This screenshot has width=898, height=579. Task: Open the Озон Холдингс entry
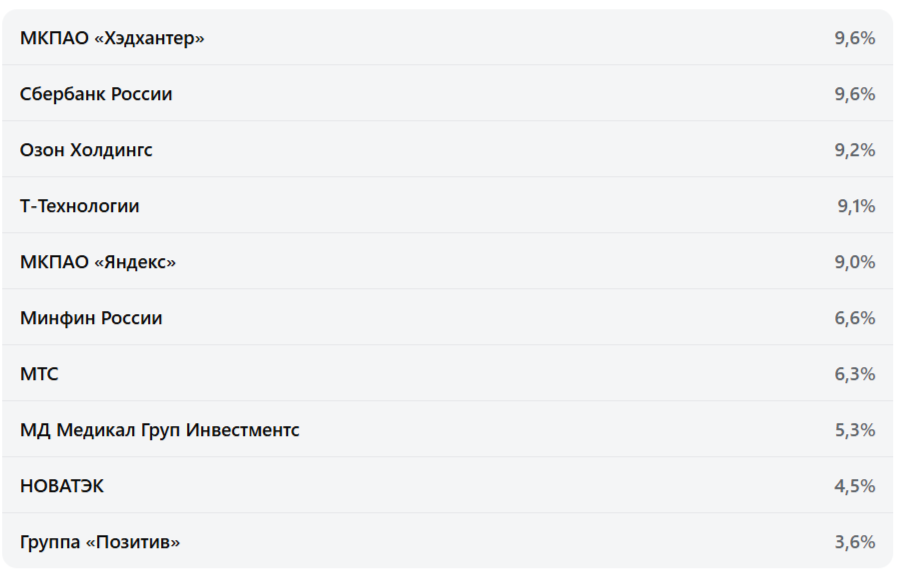pyautogui.click(x=86, y=150)
